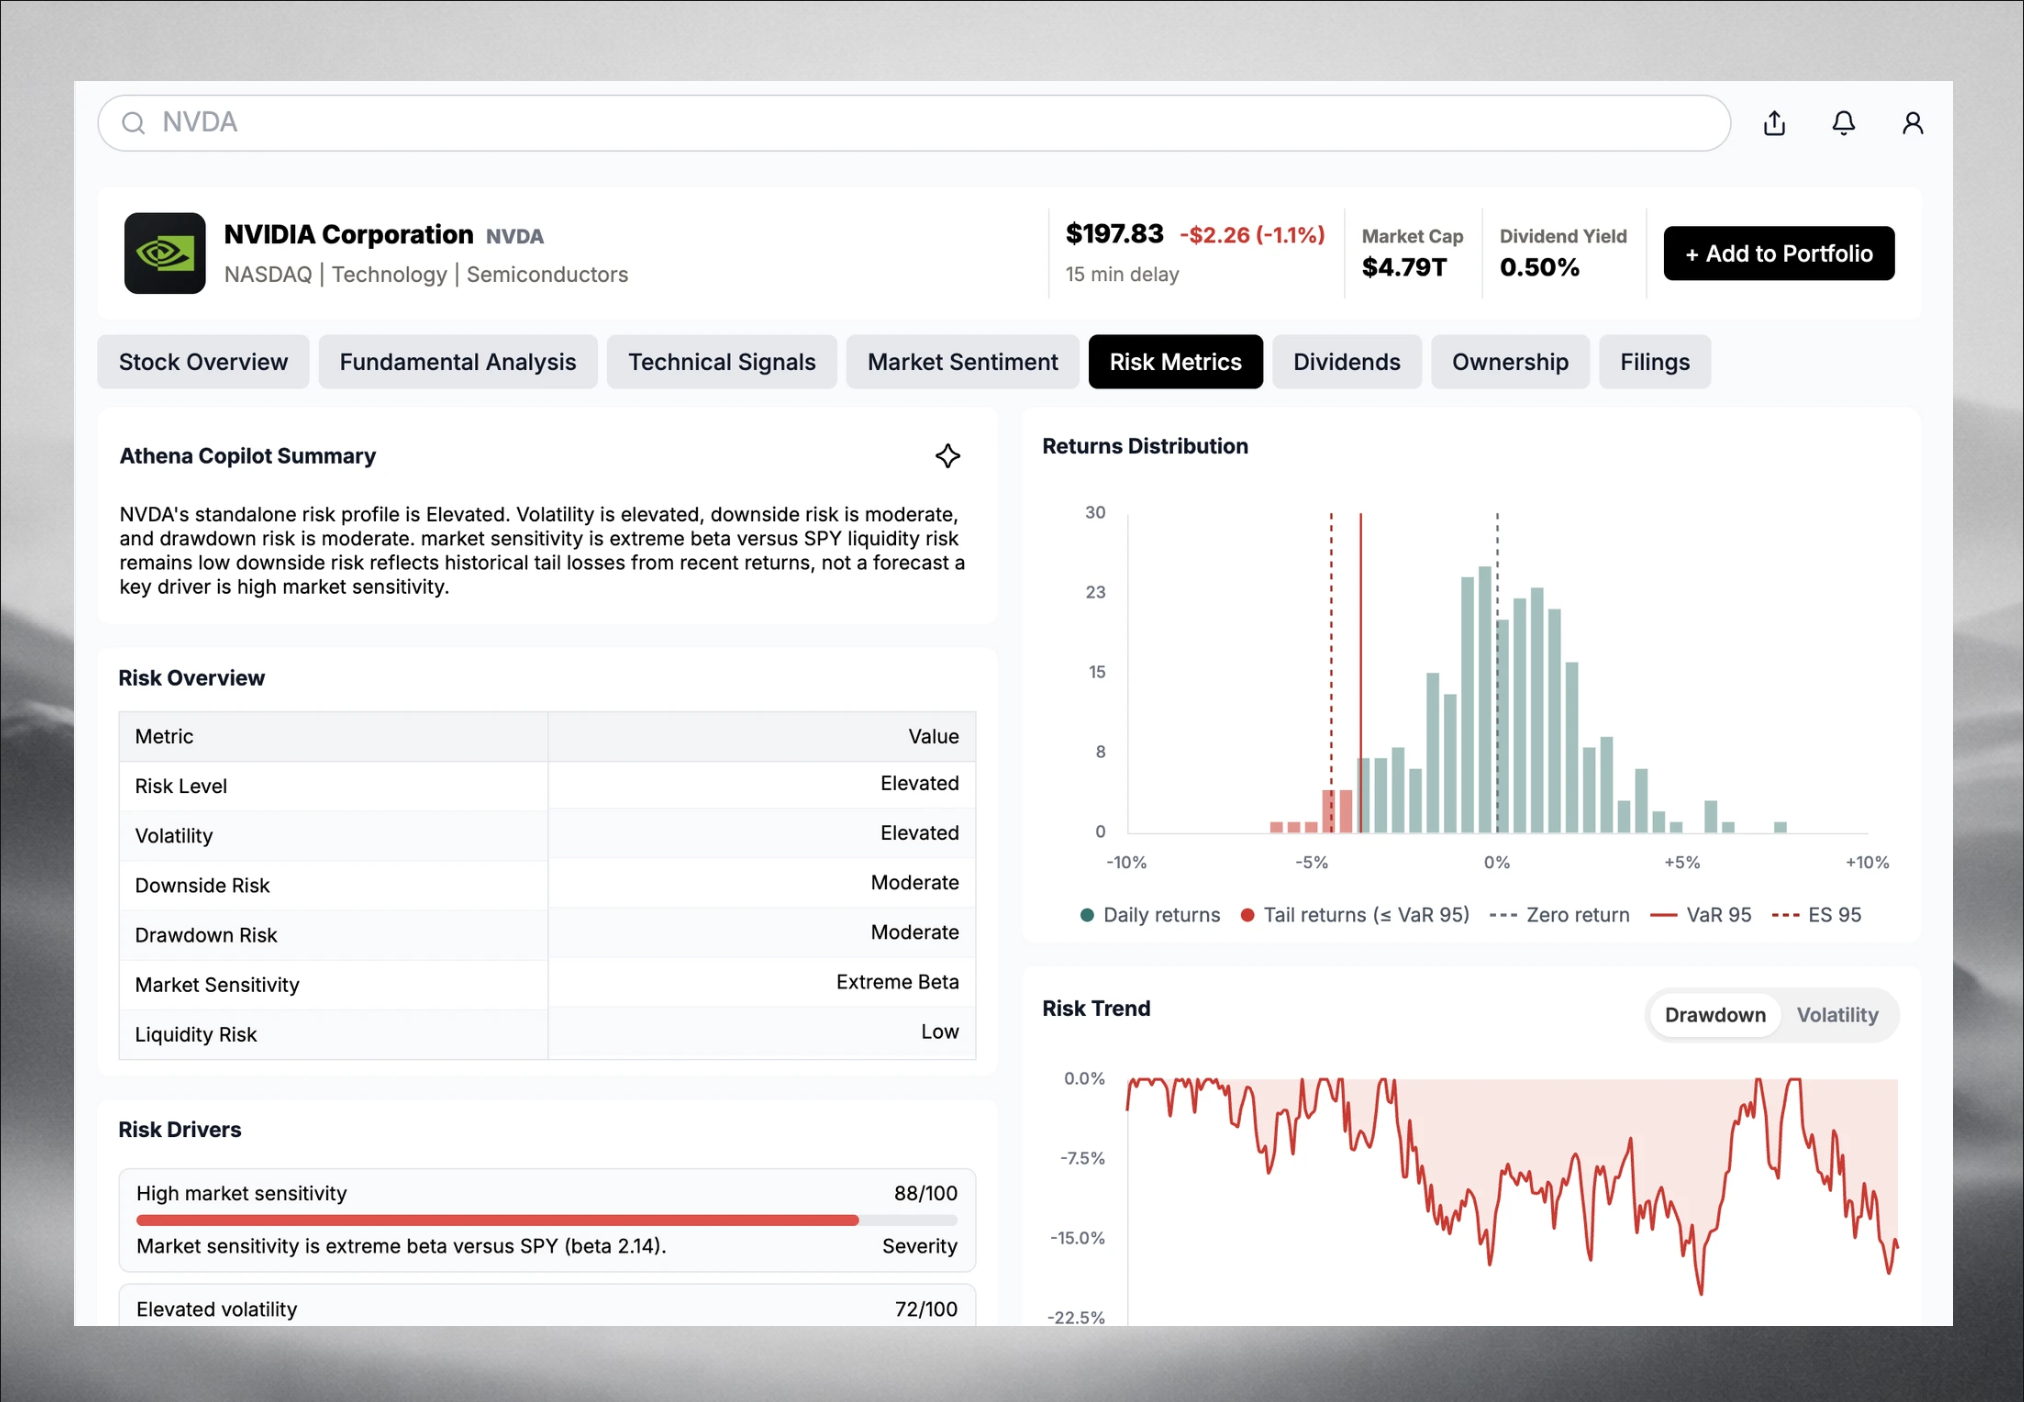Toggle the ES 95 legend entry

[1816, 915]
